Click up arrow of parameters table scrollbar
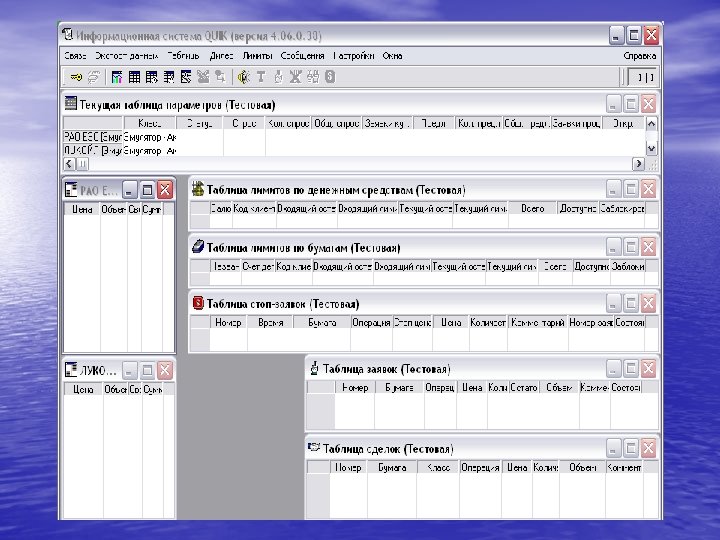Image resolution: width=720 pixels, height=540 pixels. point(651,124)
